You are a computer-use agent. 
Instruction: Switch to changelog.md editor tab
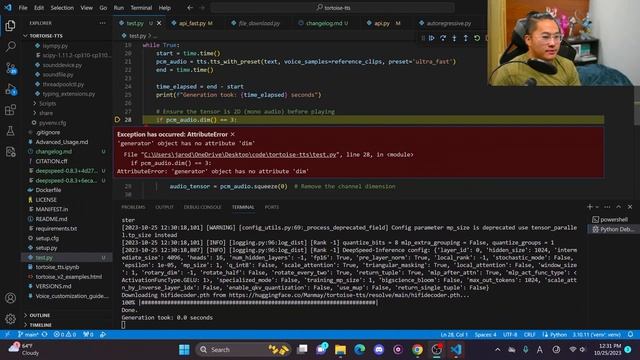324,23
